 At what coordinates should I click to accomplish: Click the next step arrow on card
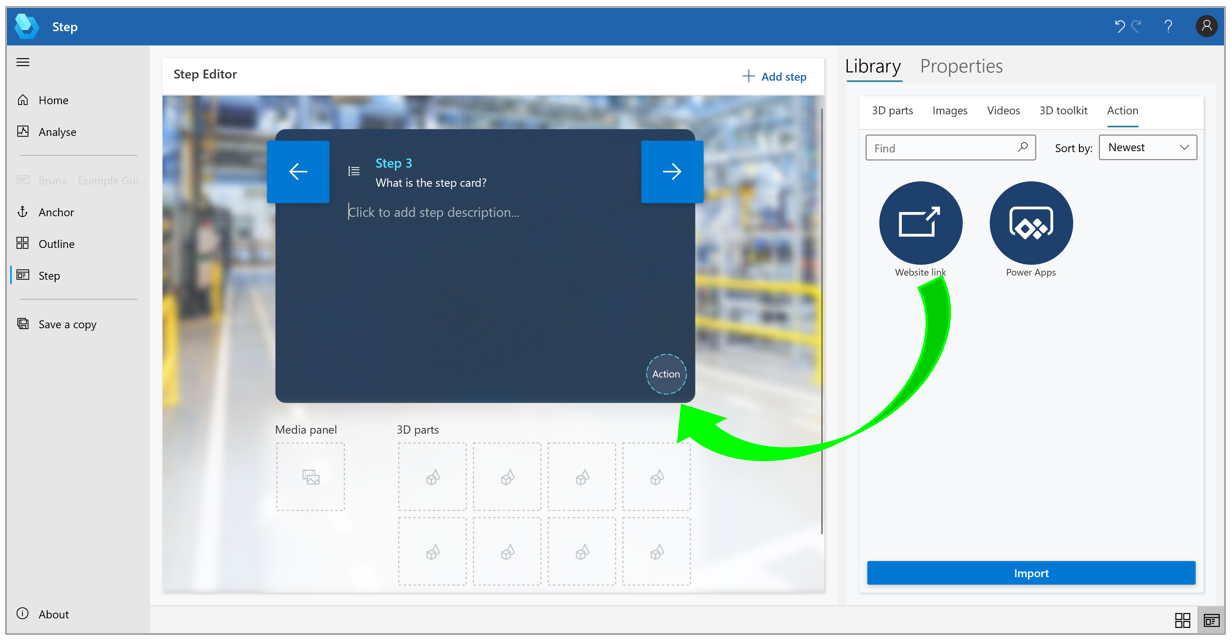click(x=672, y=171)
